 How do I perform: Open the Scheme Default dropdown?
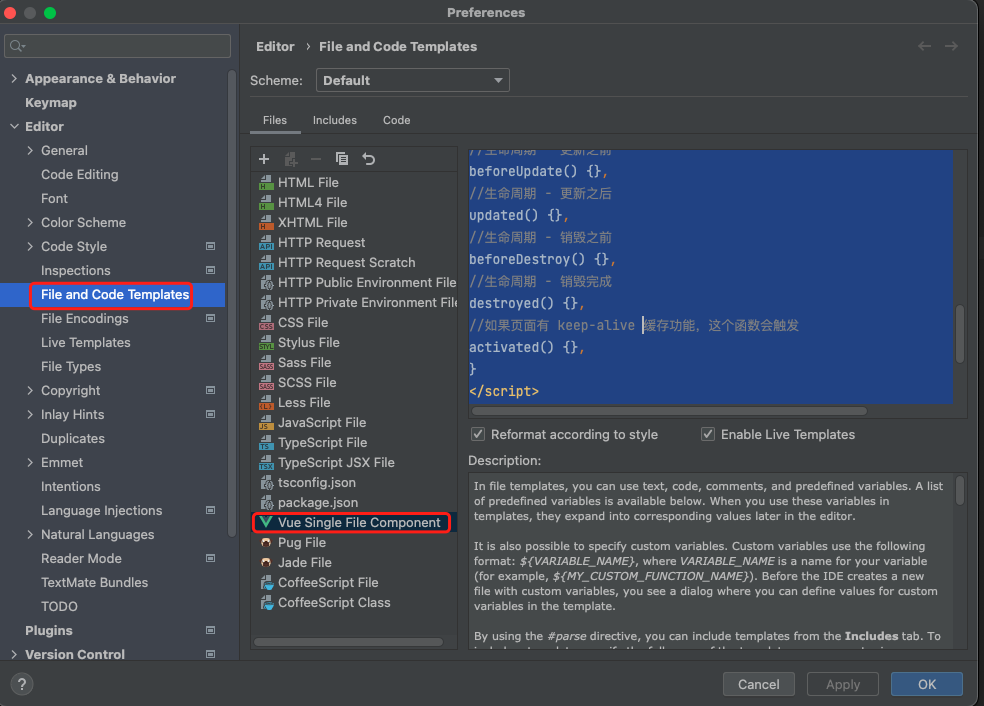coord(412,80)
